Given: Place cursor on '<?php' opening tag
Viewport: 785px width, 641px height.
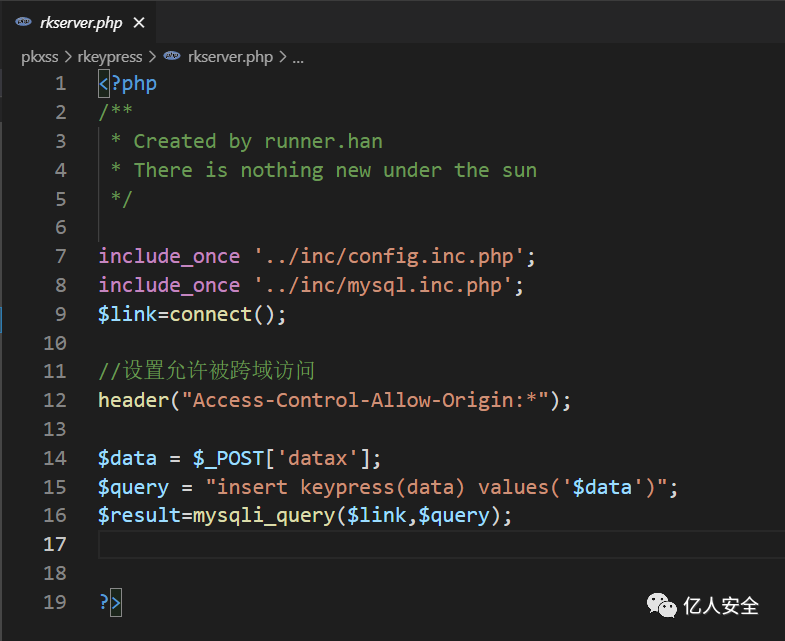Looking at the screenshot, I should 128,84.
